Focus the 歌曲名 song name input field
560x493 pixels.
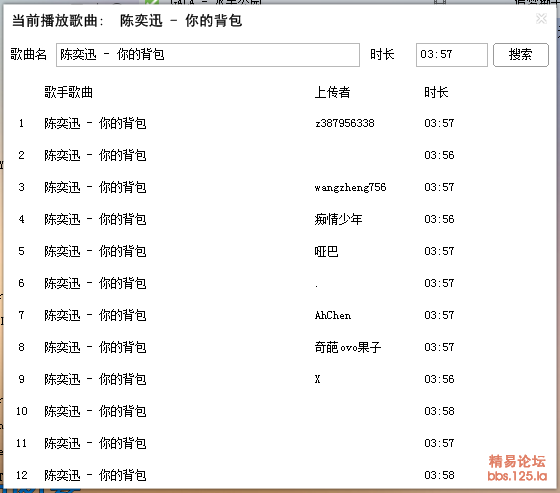tap(208, 55)
